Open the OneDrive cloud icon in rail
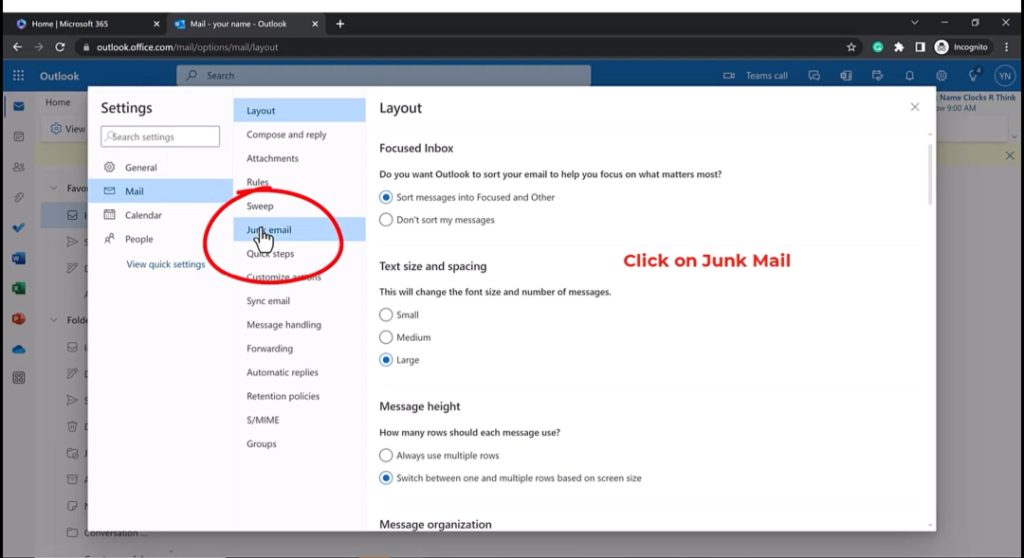This screenshot has height=558, width=1024. point(18,349)
